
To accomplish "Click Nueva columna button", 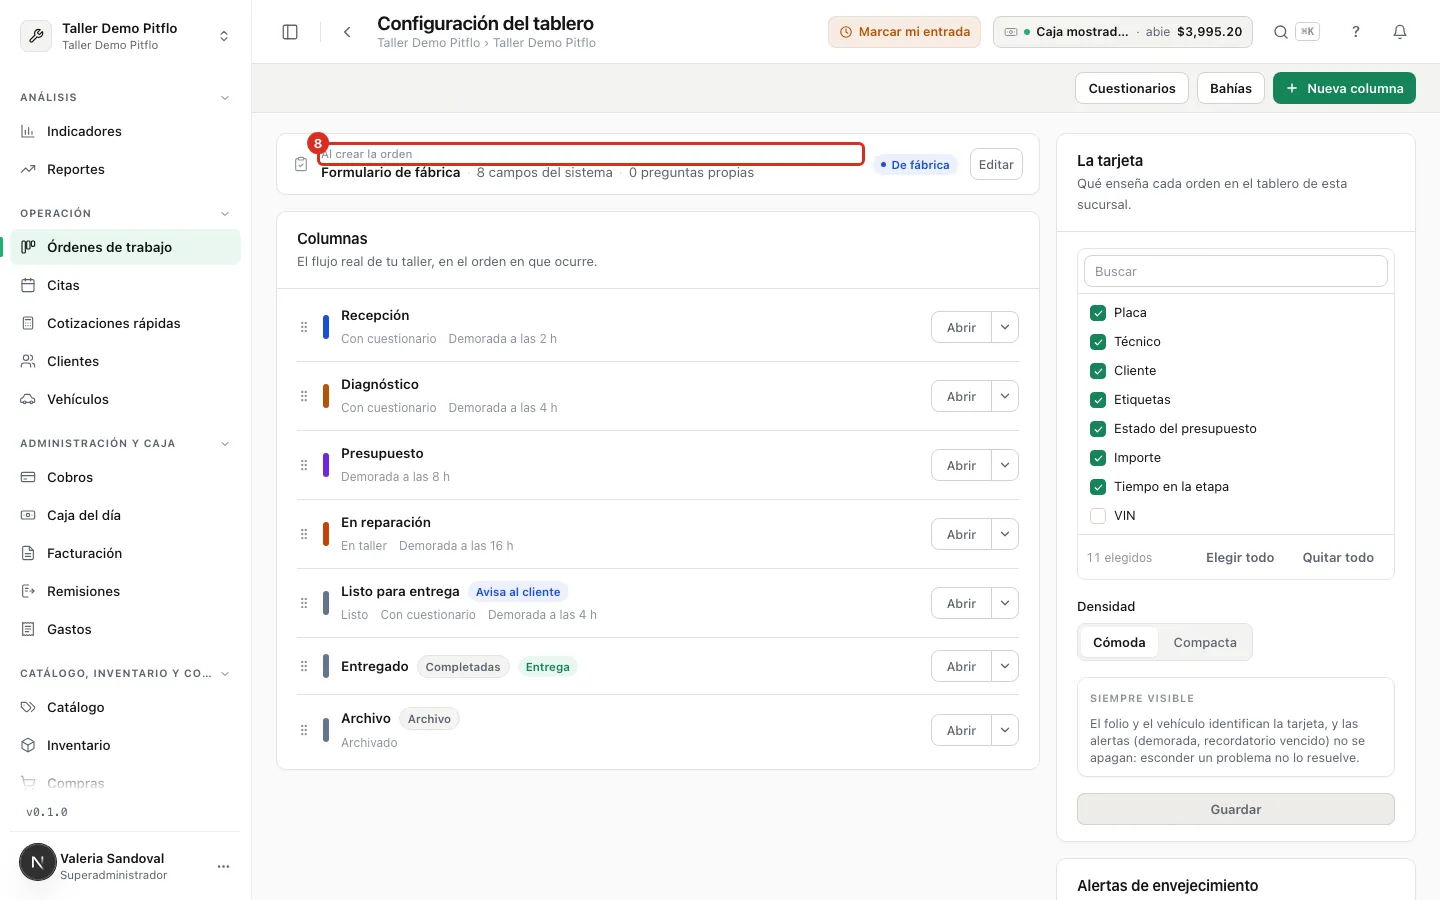I will tap(1344, 88).
